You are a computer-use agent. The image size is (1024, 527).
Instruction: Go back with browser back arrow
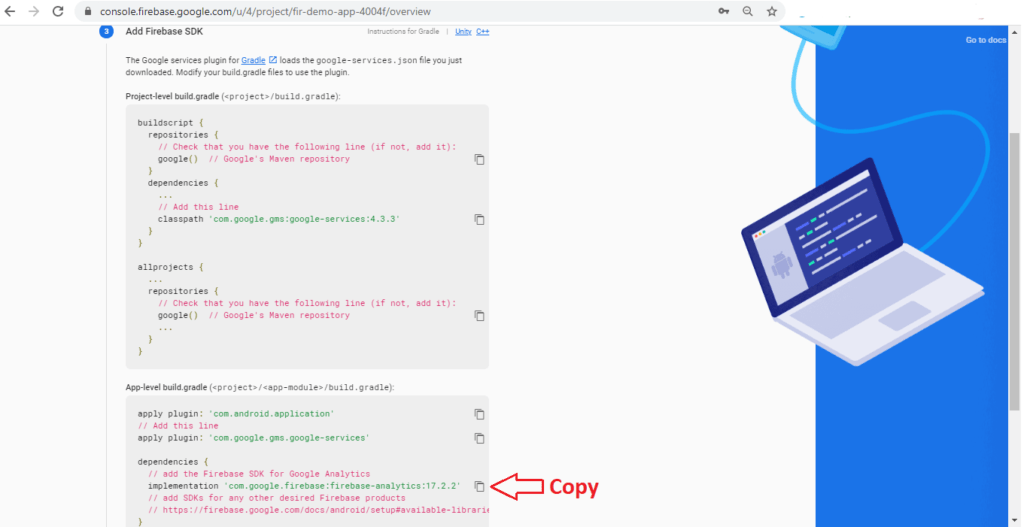coord(10,11)
